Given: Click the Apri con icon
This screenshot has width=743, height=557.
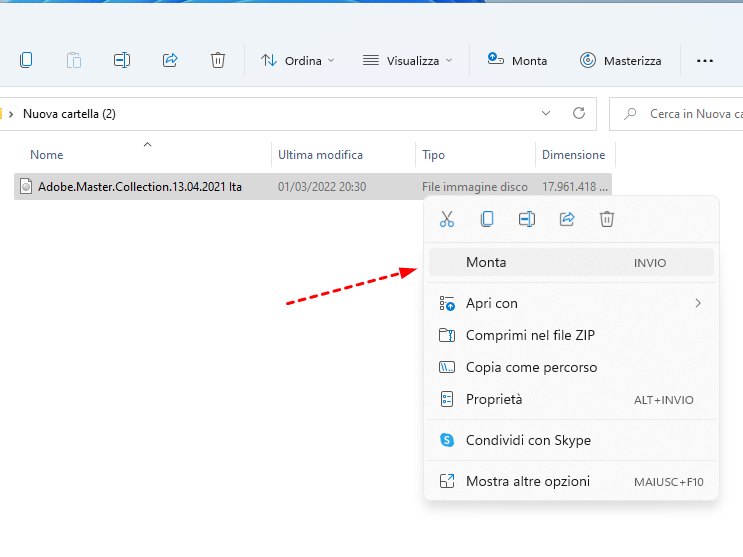Looking at the screenshot, I should coord(447,303).
